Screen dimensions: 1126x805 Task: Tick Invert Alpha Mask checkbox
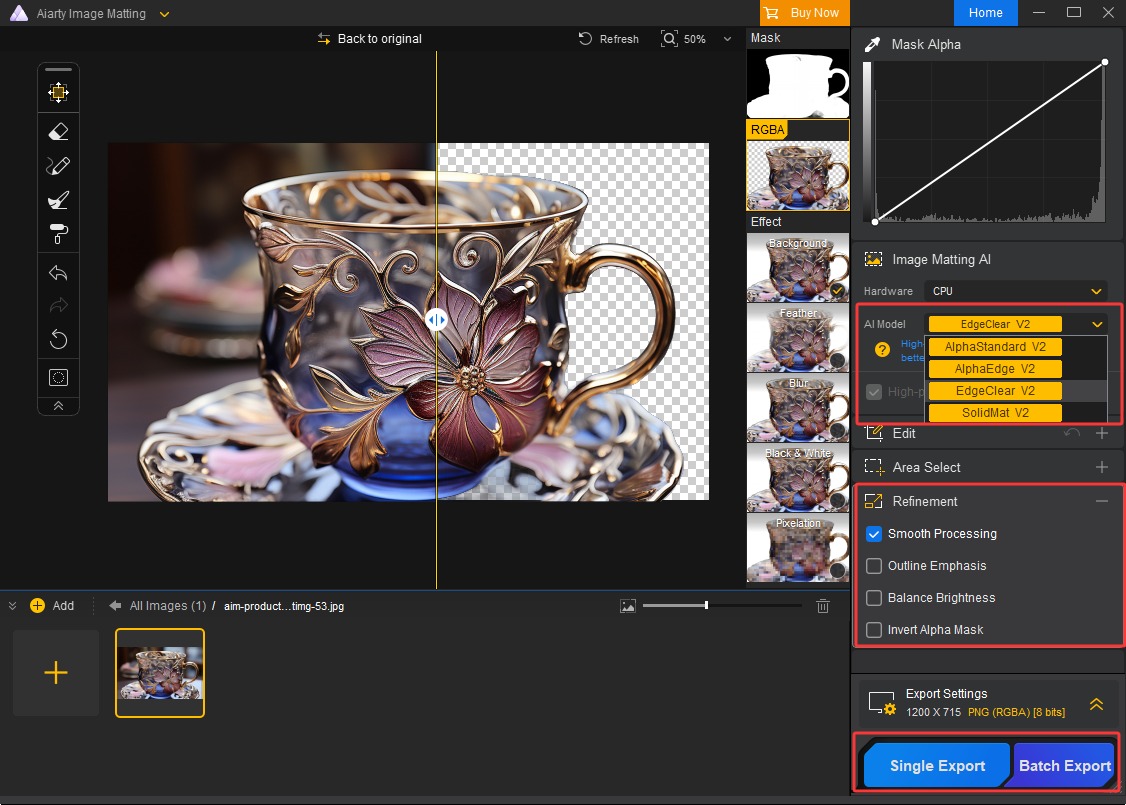pos(874,630)
